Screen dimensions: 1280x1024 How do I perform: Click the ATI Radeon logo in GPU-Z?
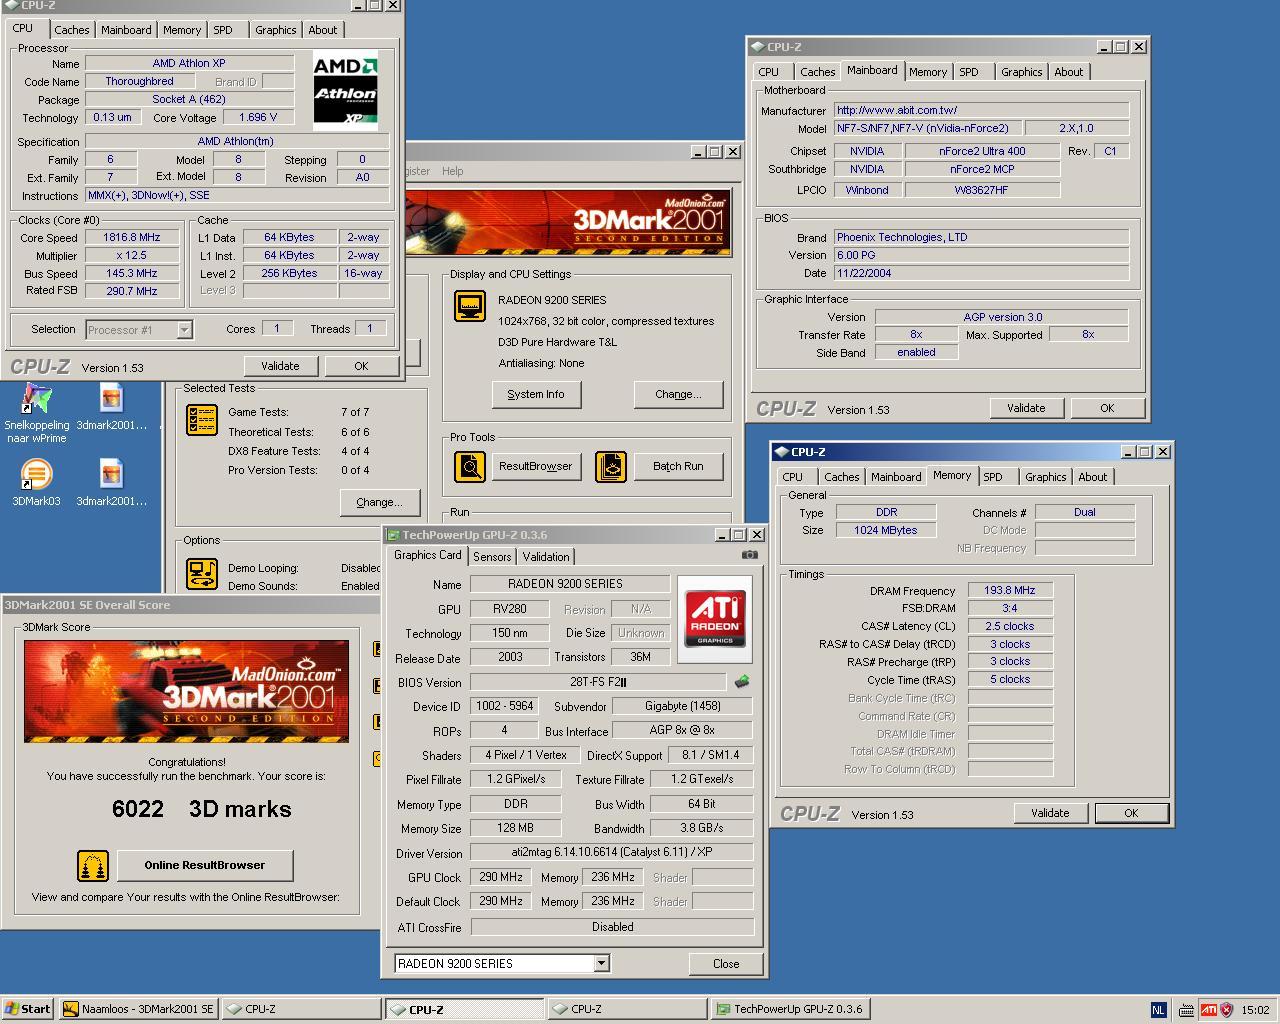tap(715, 618)
